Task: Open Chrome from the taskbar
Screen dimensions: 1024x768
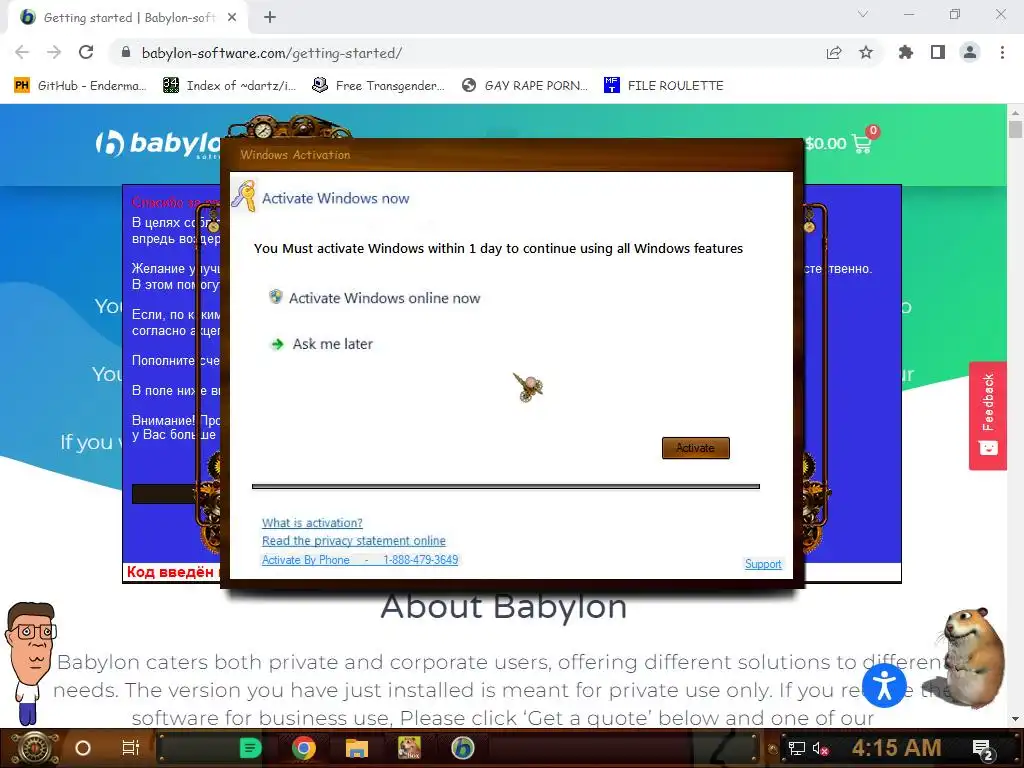Action: (x=304, y=748)
